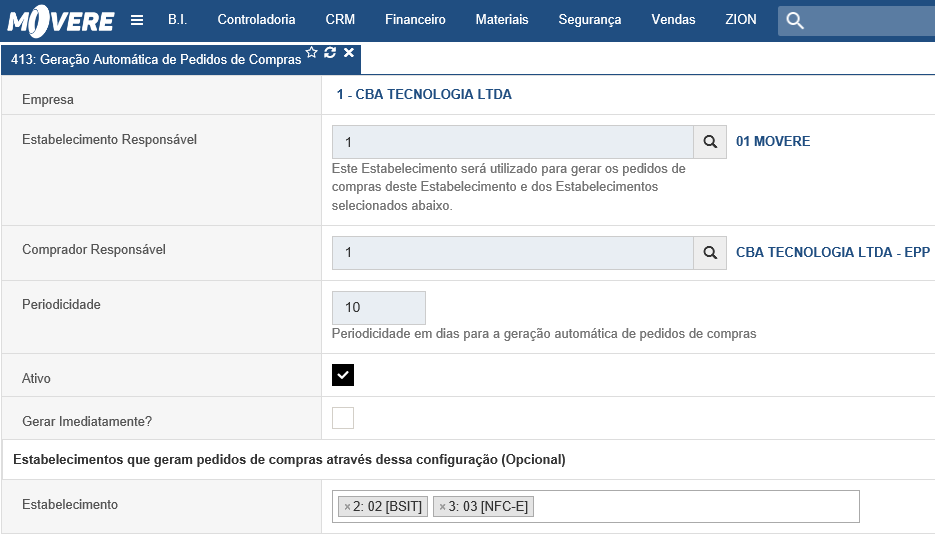Remove the 3: 03 [NFC-E] tag
The height and width of the screenshot is (537, 935).
point(442,507)
